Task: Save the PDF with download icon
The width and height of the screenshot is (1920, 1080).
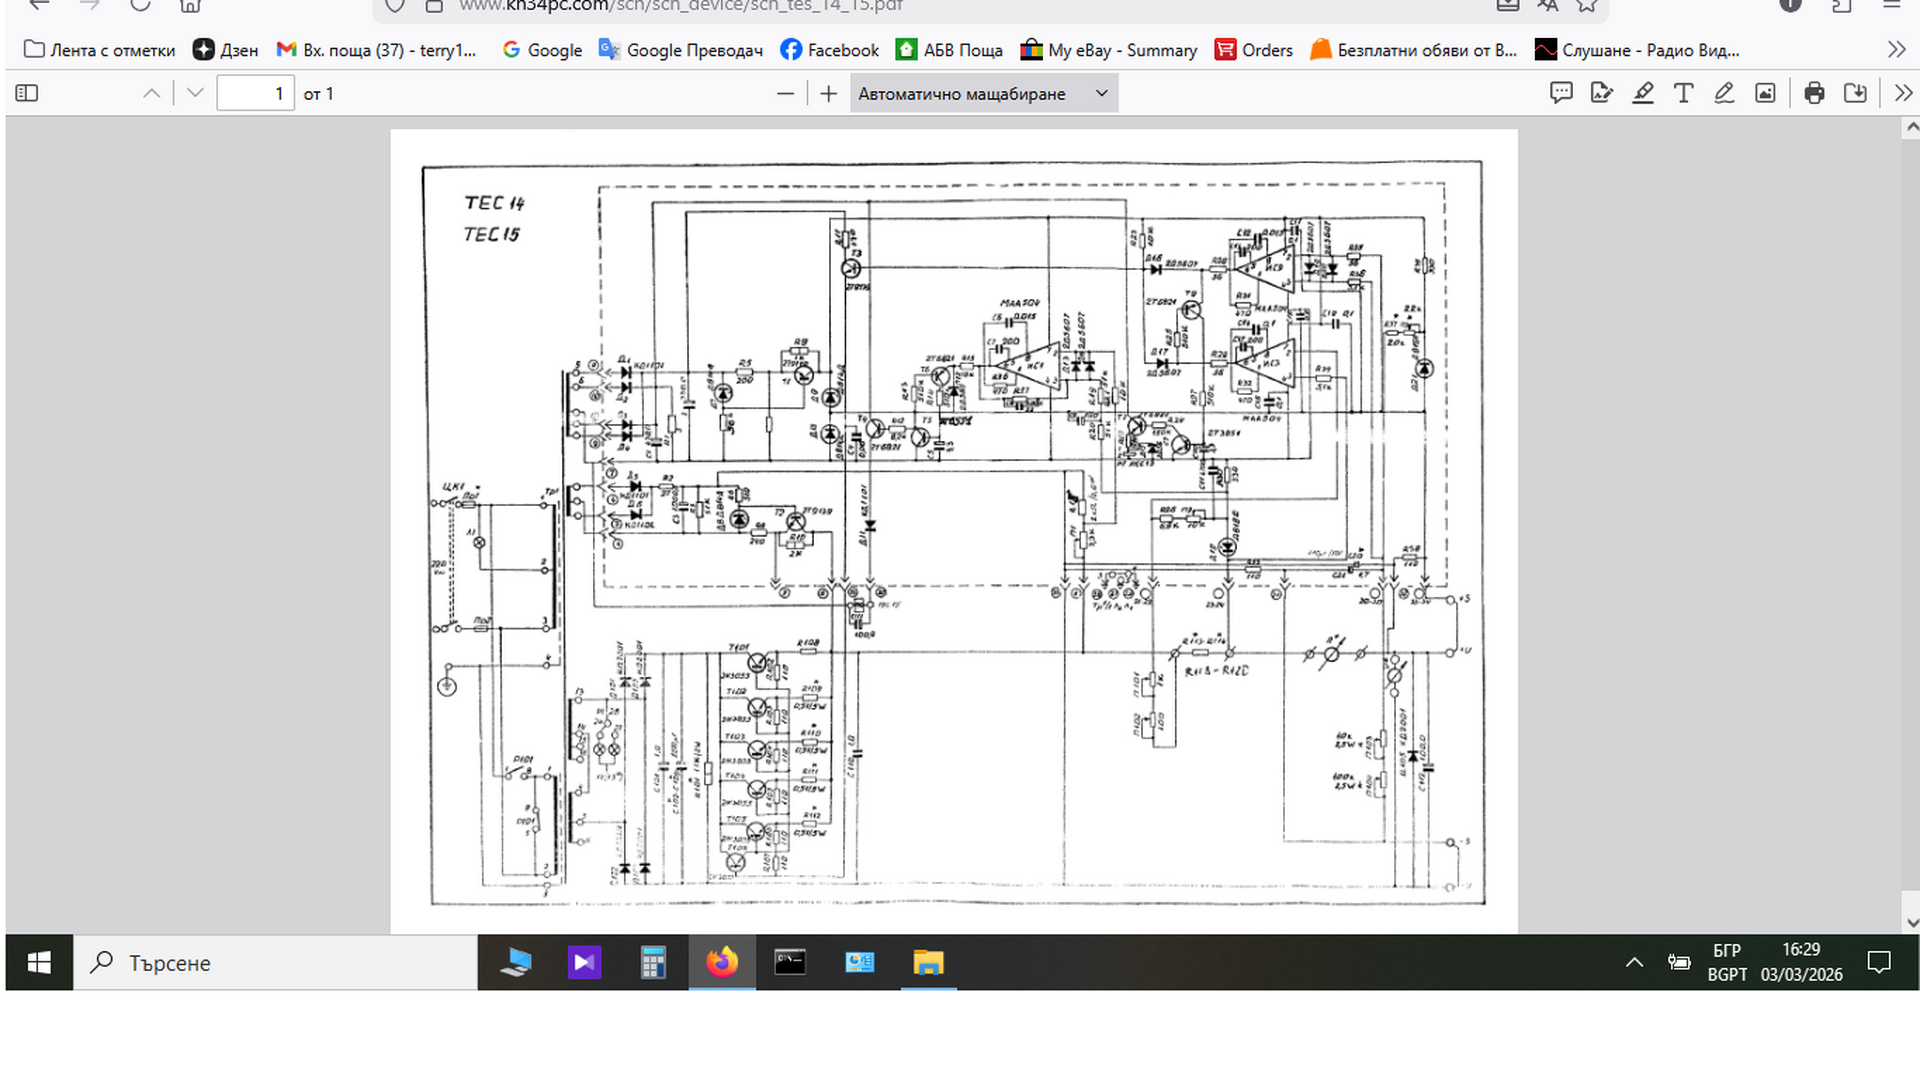Action: pos(1855,93)
